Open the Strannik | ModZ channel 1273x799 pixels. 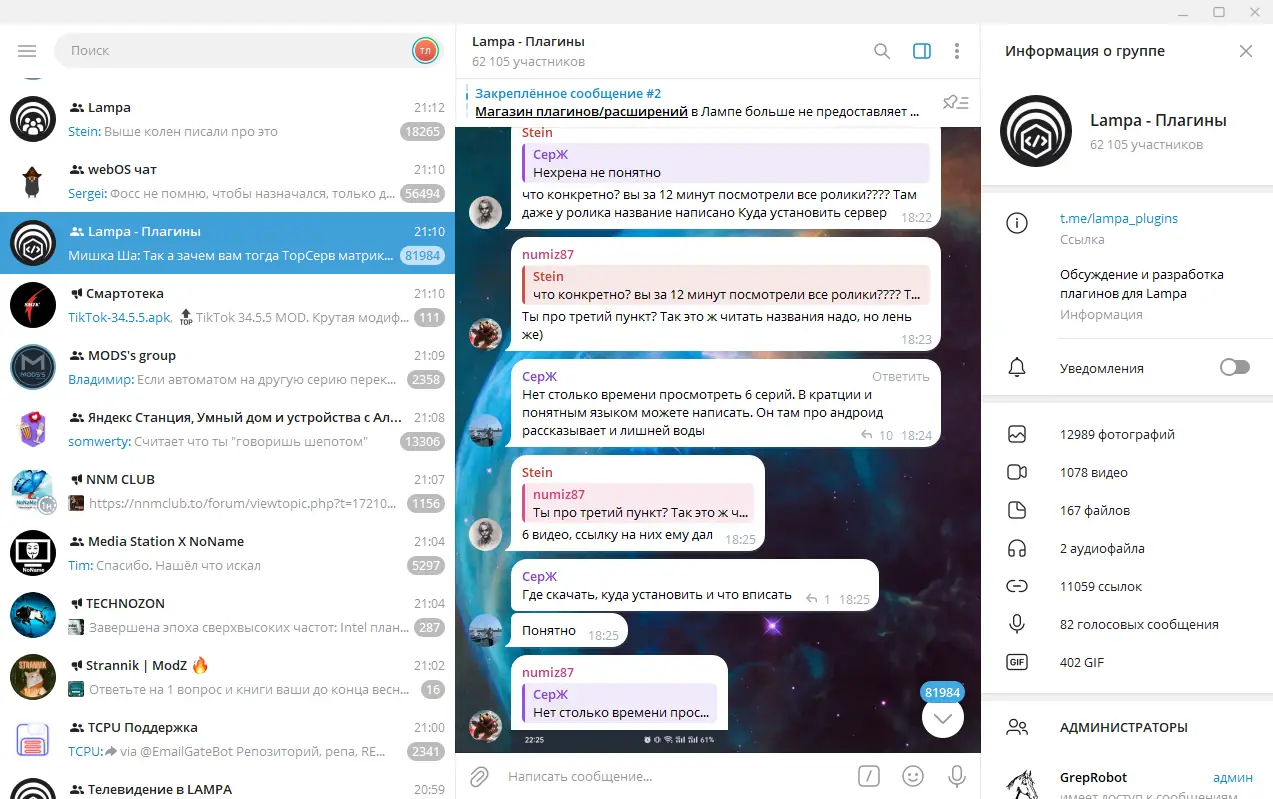click(227, 677)
